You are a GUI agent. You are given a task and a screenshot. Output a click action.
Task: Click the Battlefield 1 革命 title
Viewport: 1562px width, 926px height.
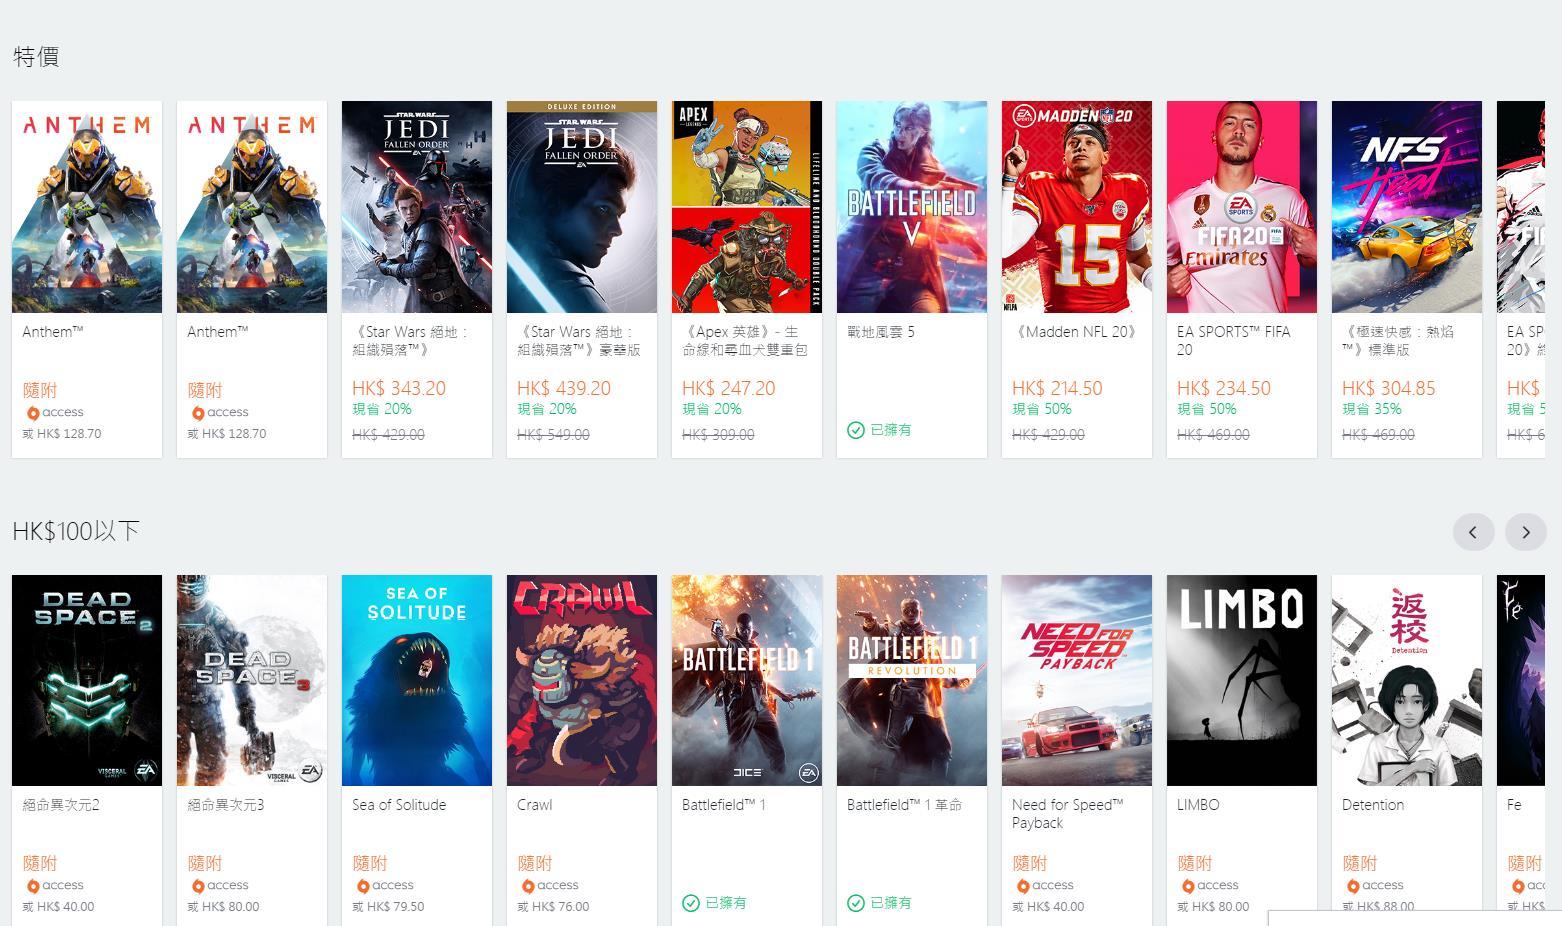pyautogui.click(x=904, y=805)
